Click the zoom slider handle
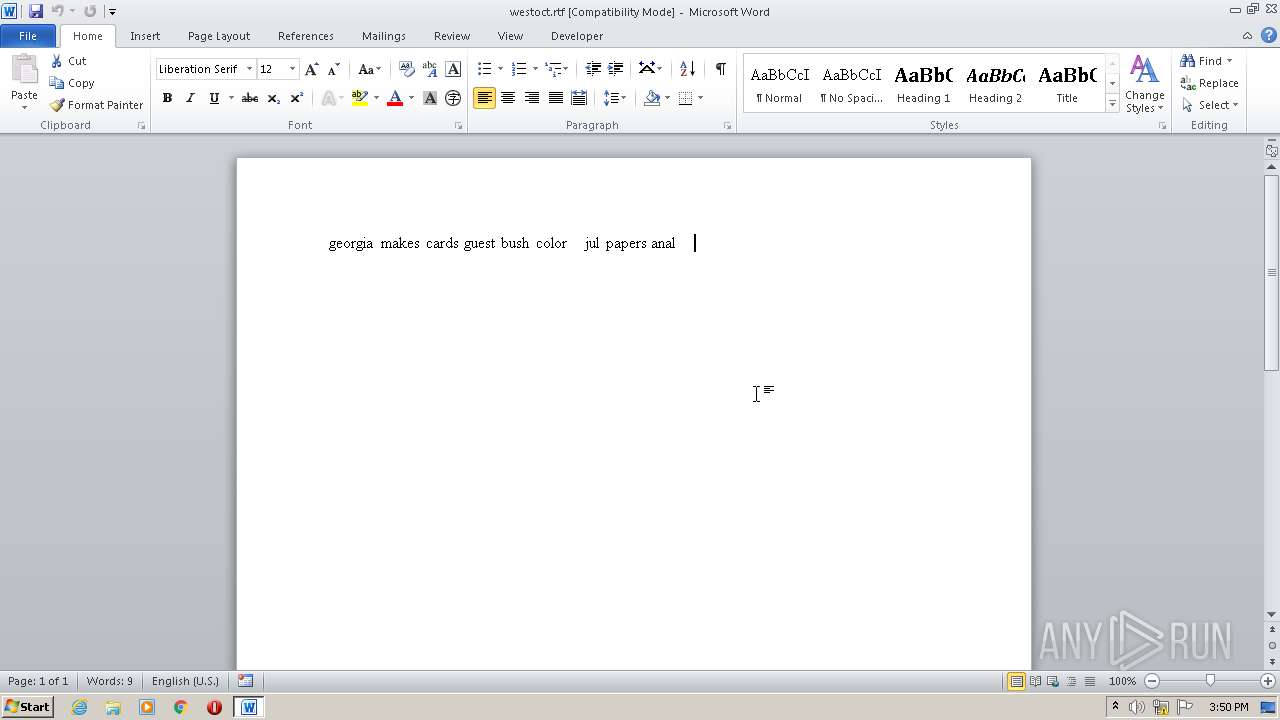This screenshot has height=720, width=1280. (x=1210, y=681)
